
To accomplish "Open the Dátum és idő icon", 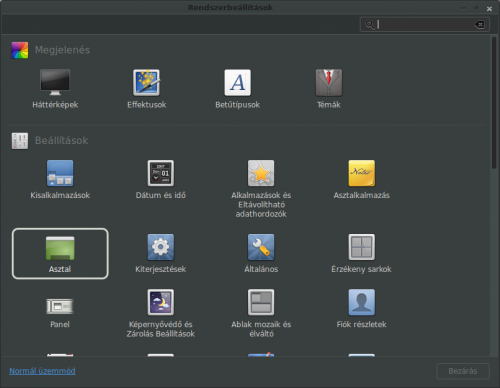I will pos(161,173).
